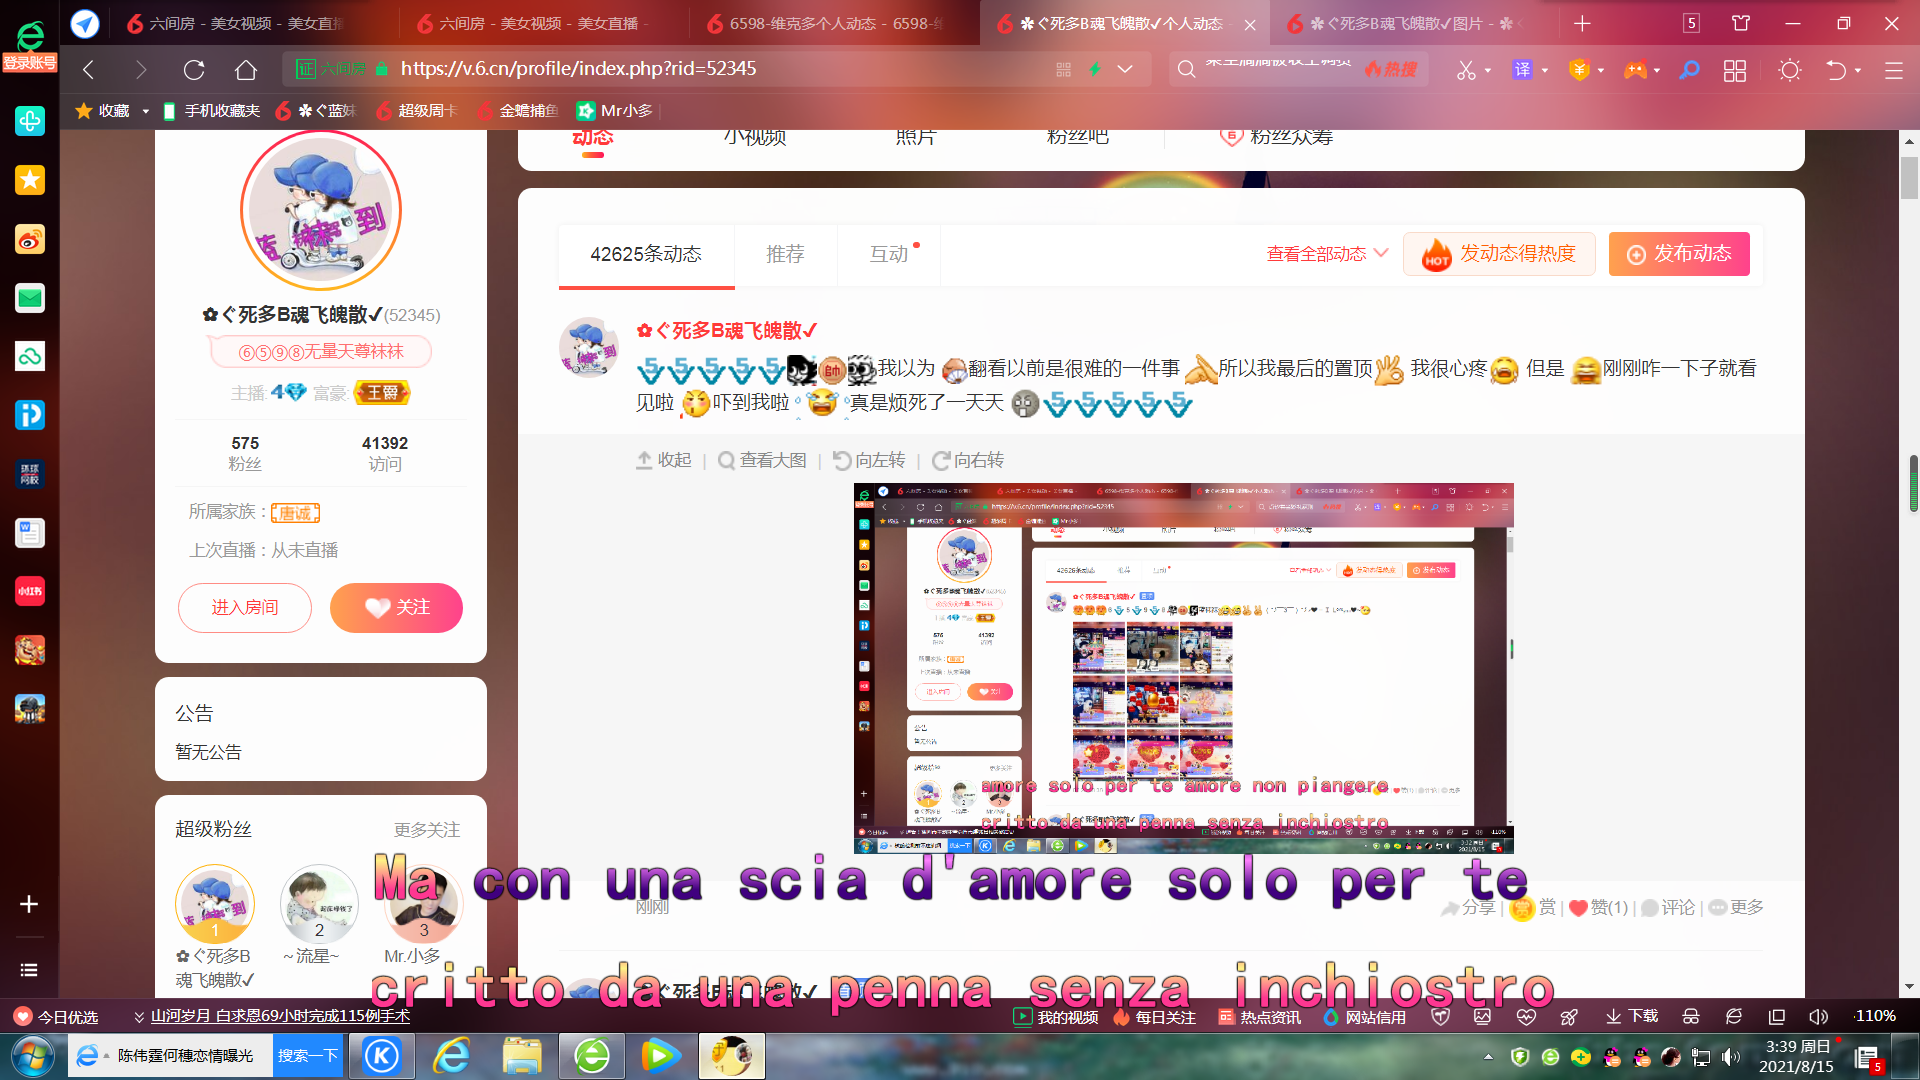1920x1080 pixels.
Task: Click 搜索一下 taskbar search button
Action: click(308, 1056)
